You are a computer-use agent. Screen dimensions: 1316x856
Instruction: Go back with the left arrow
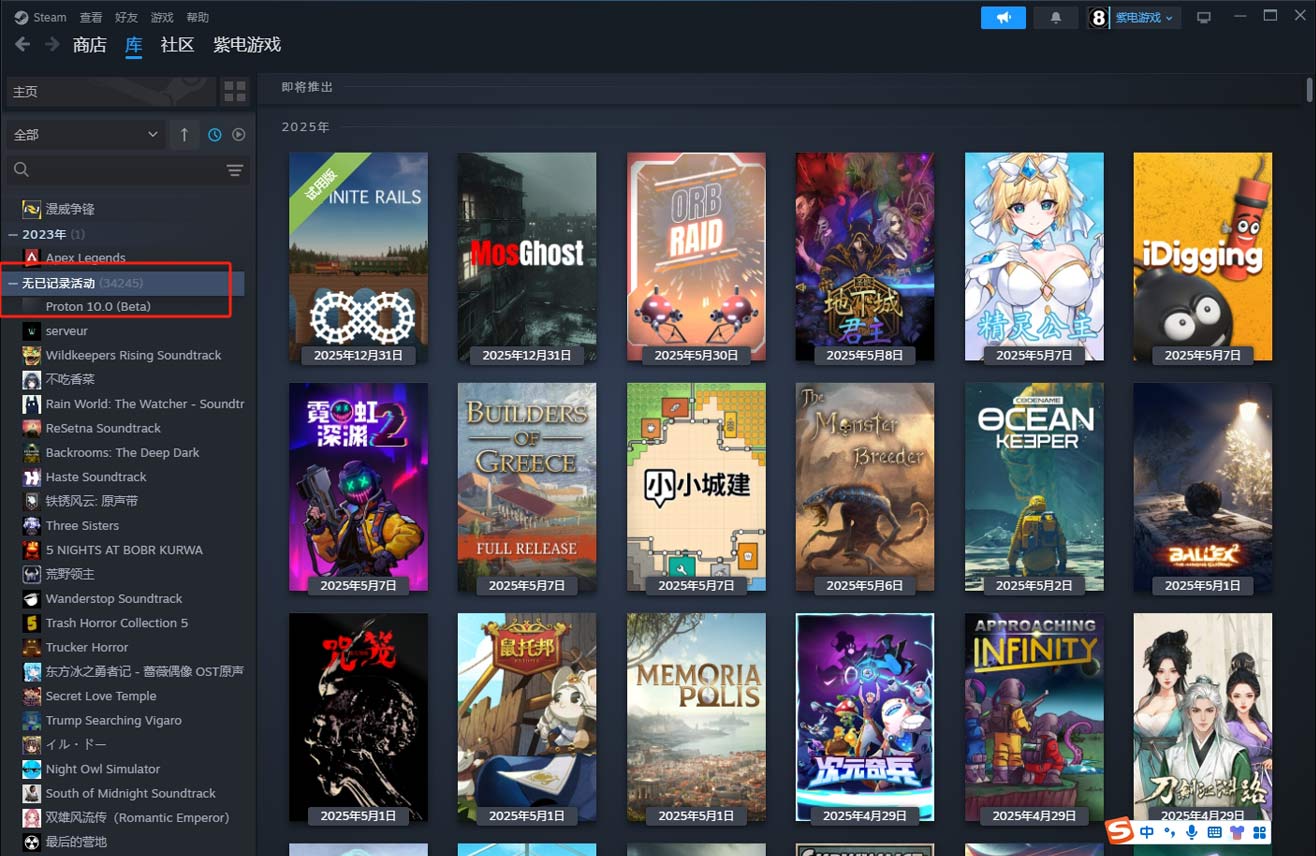click(x=22, y=45)
